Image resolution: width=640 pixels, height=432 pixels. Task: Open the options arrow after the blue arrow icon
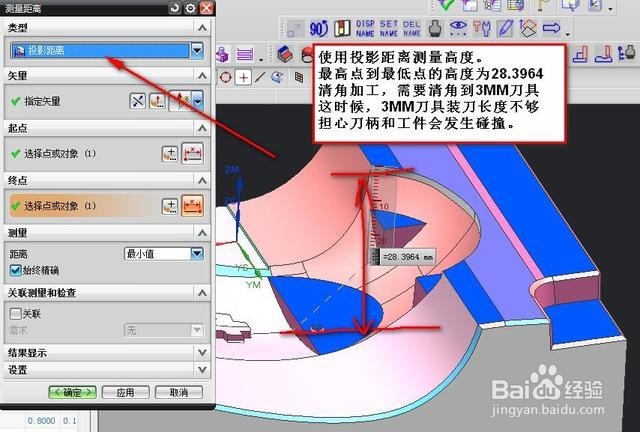click(567, 34)
